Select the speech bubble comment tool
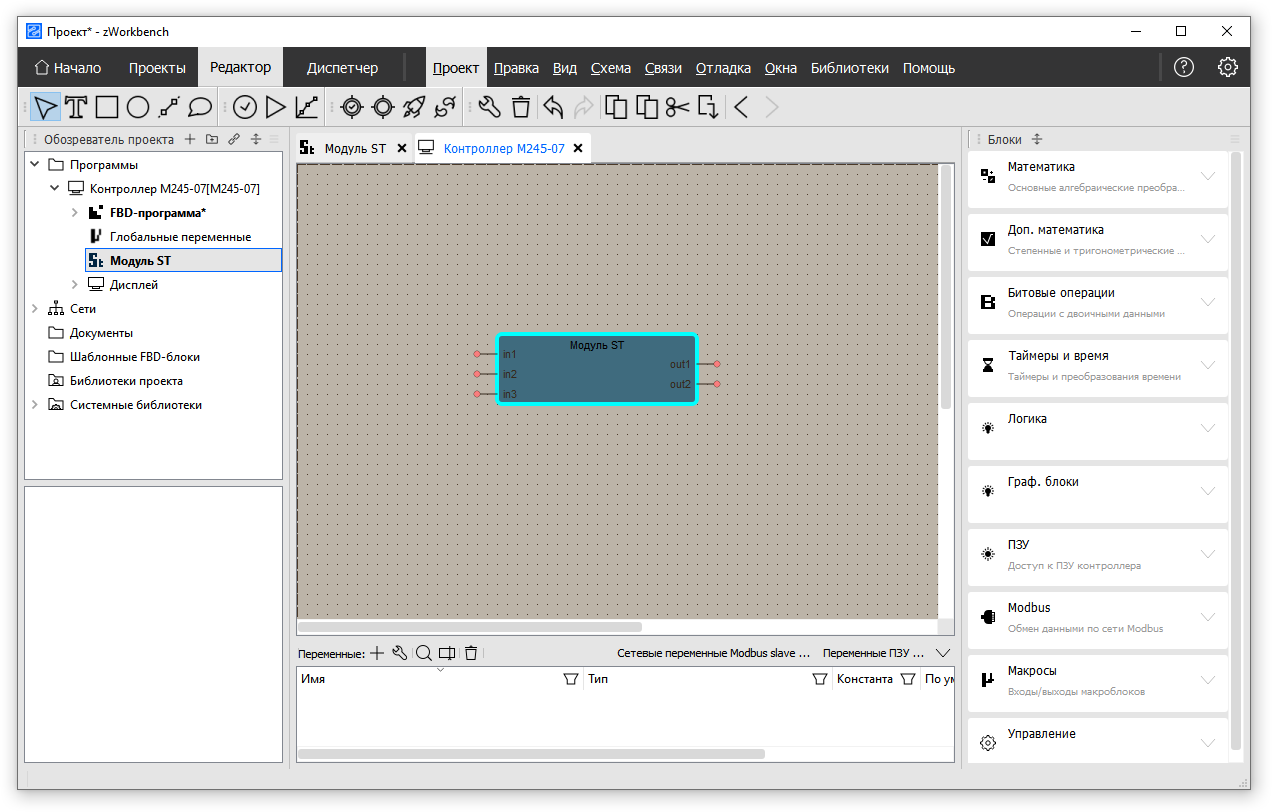The height and width of the screenshot is (812, 1272). pyautogui.click(x=200, y=107)
